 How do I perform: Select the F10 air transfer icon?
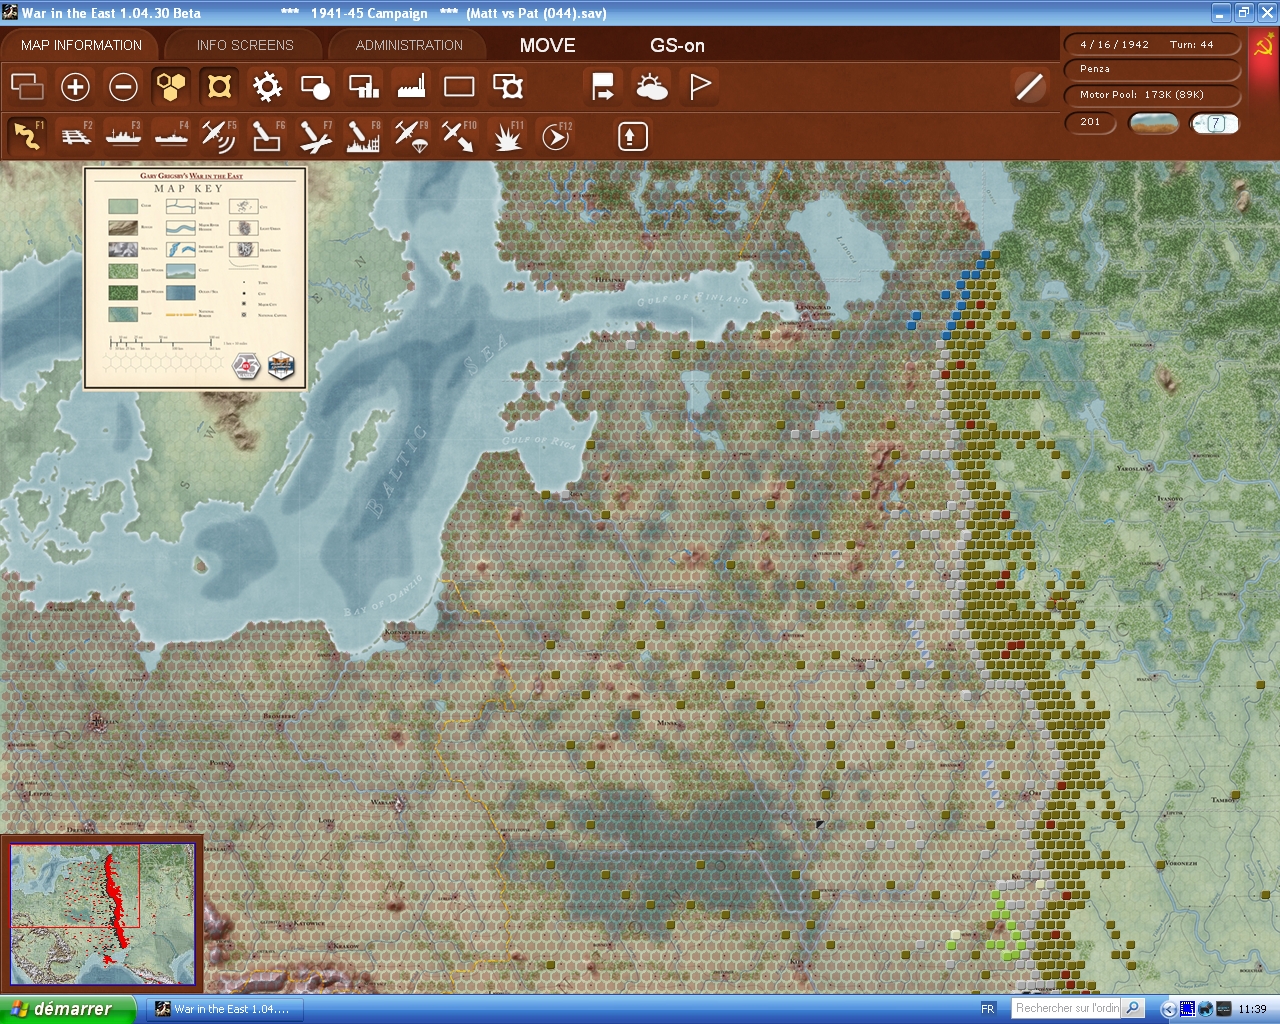(x=459, y=136)
